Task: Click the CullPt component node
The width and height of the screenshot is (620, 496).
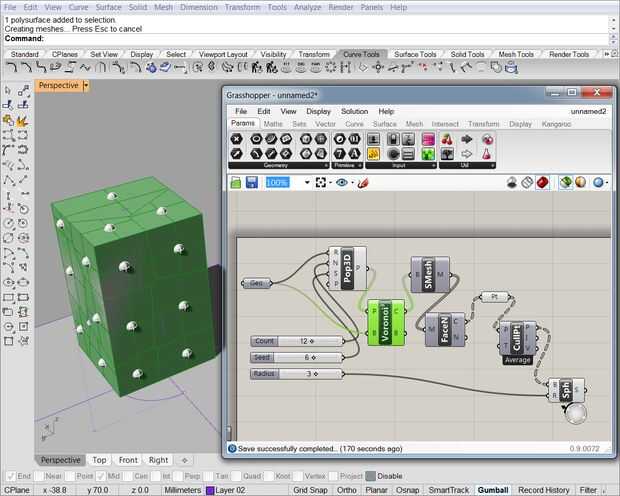Action: [516, 337]
